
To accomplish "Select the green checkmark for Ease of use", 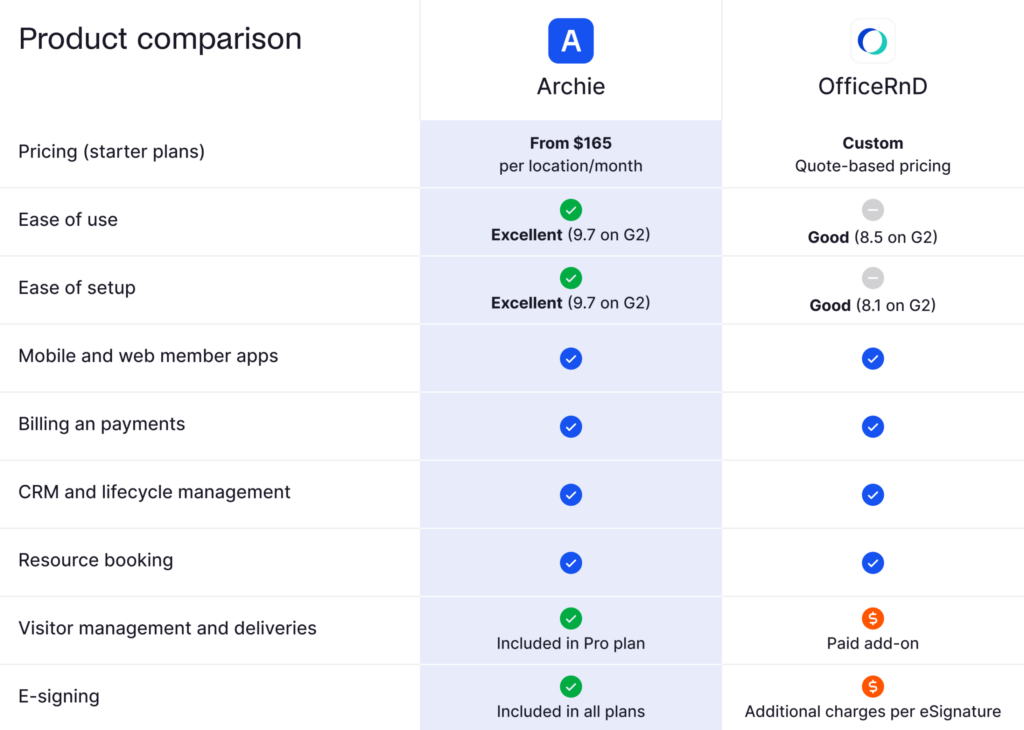I will click(570, 210).
